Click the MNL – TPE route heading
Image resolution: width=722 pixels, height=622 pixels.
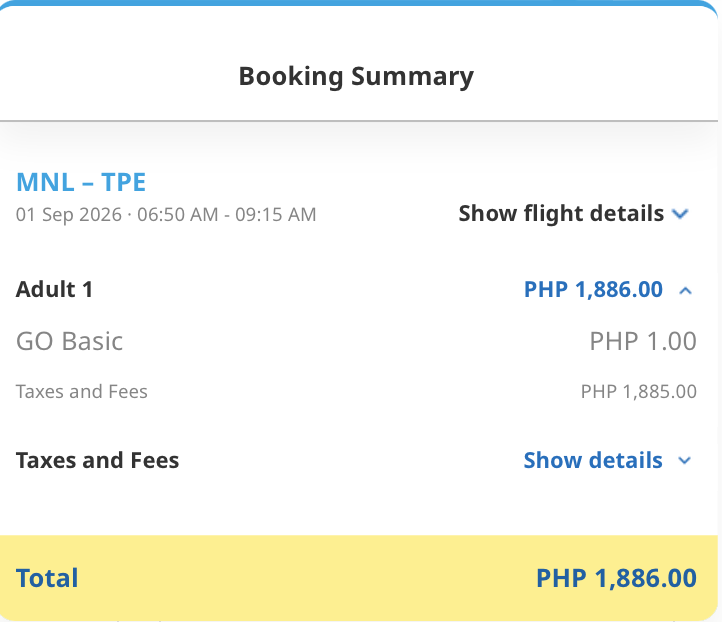pos(81,182)
